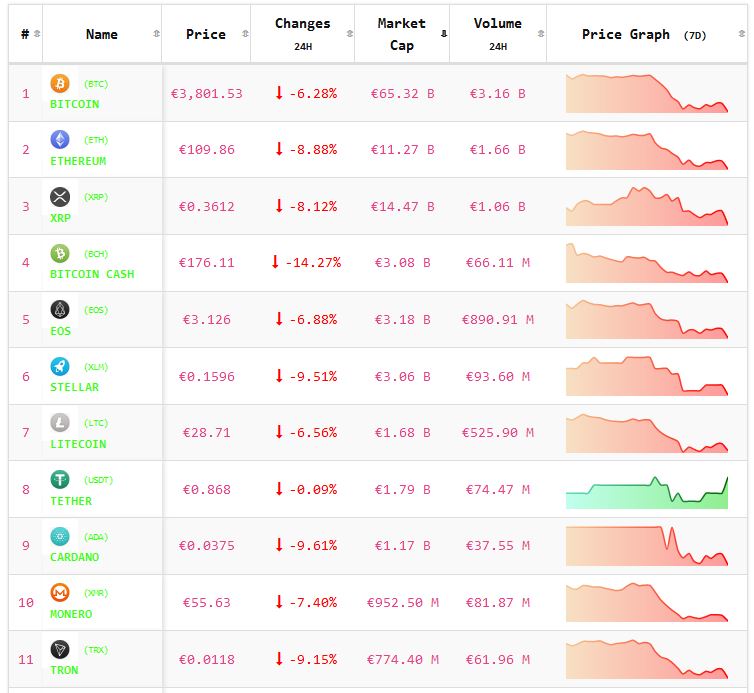
Task: Click the Ethereum diamond logo icon
Action: click(60, 140)
